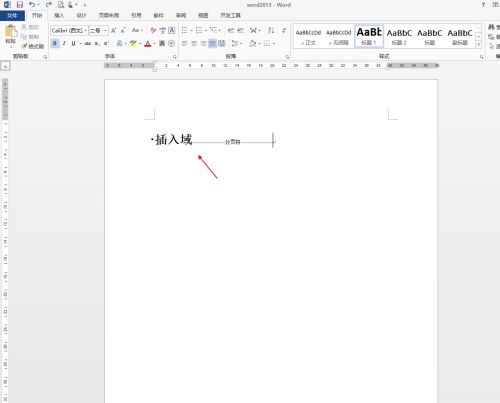Click the ruler tab selector box
The width and height of the screenshot is (500, 403).
(6, 66)
